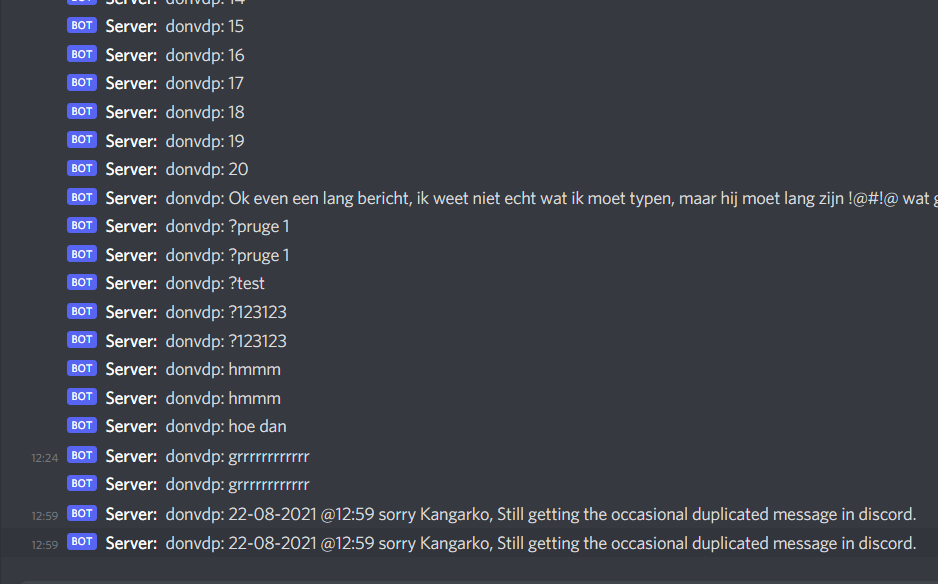Viewport: 938px width, 584px height.
Task: Click the BOT badge beside the first "hmmm" message
Action: point(81,368)
